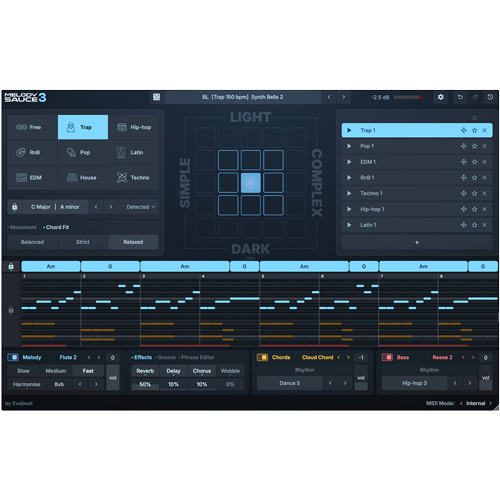Delete the Hip-hop 1 entry
500x500 pixels.
point(485,209)
